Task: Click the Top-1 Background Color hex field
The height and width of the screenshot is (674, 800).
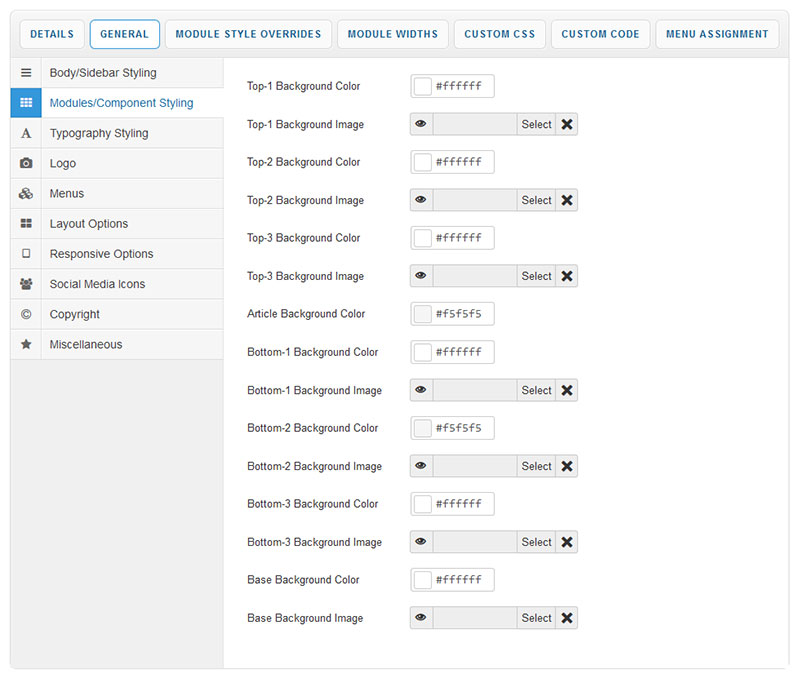Action: tap(462, 86)
